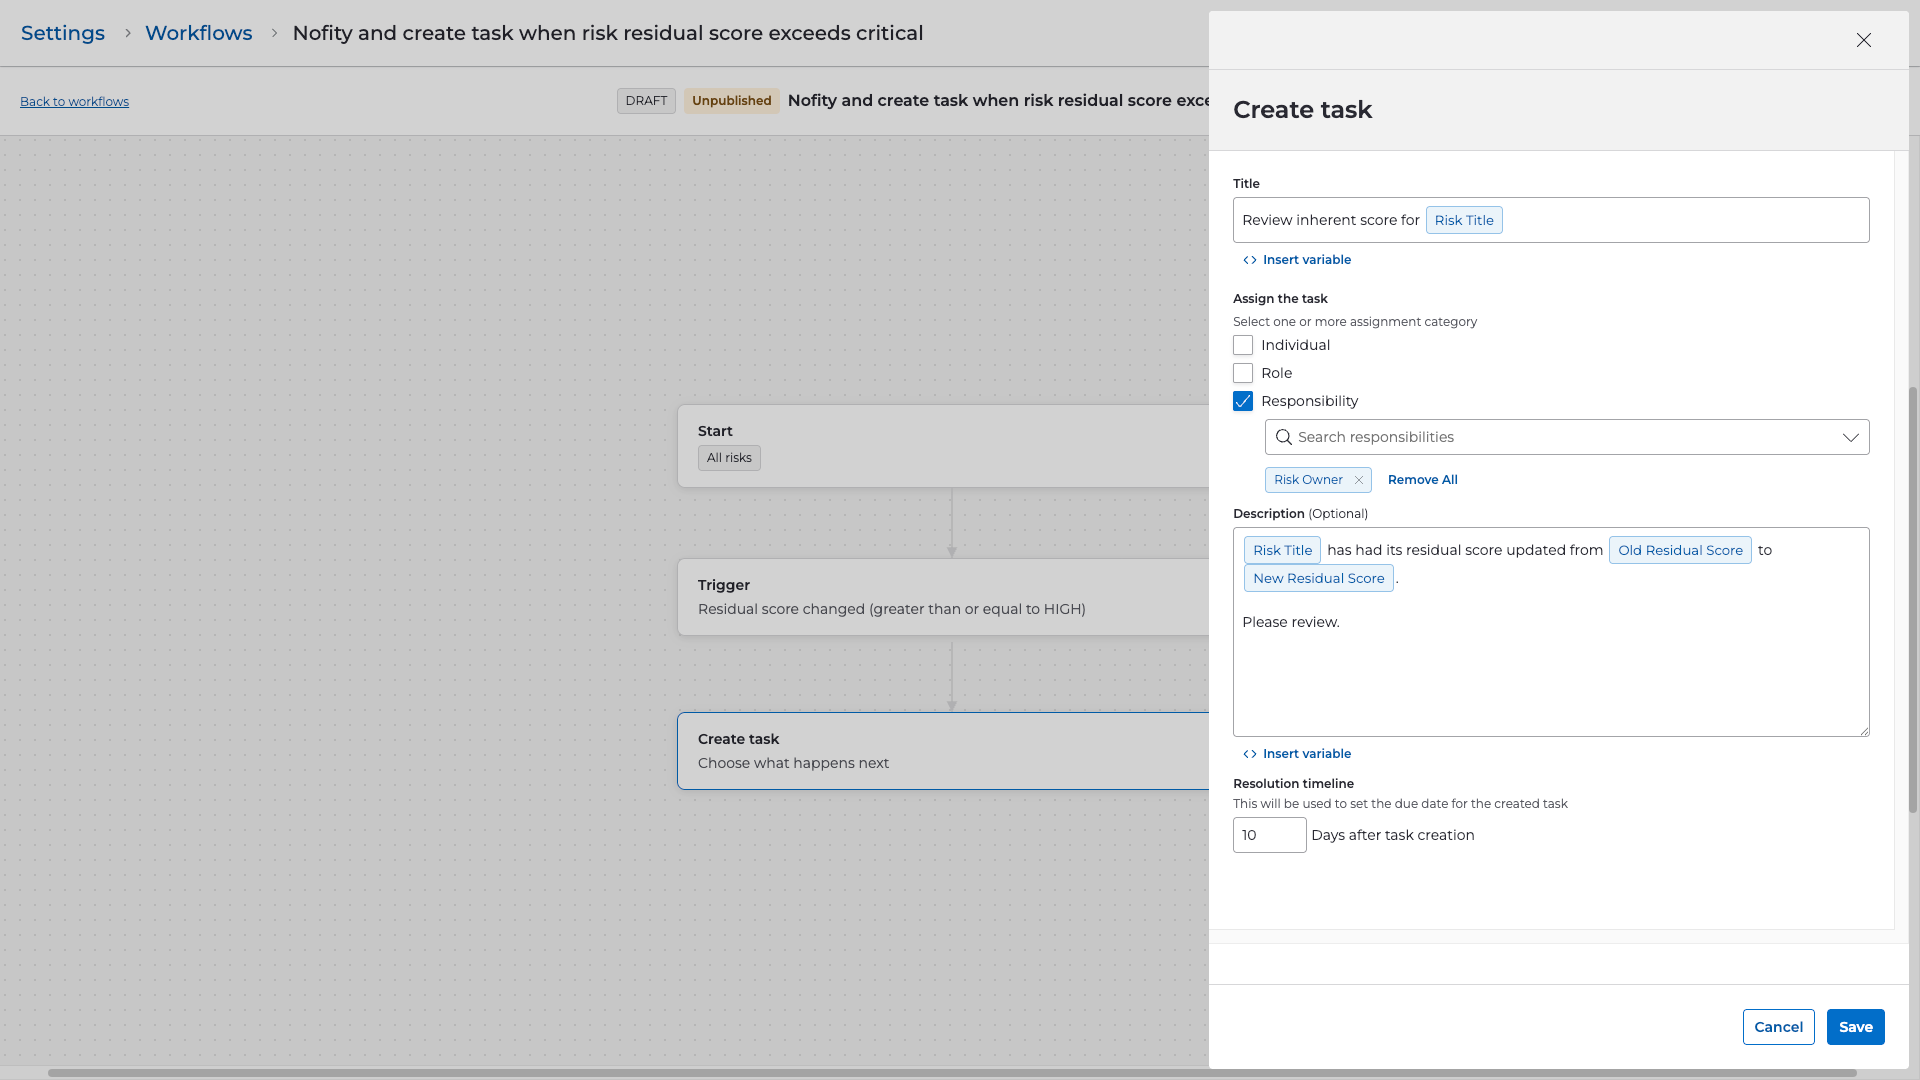
Task: Click the Back to workflows link
Action: pos(74,102)
